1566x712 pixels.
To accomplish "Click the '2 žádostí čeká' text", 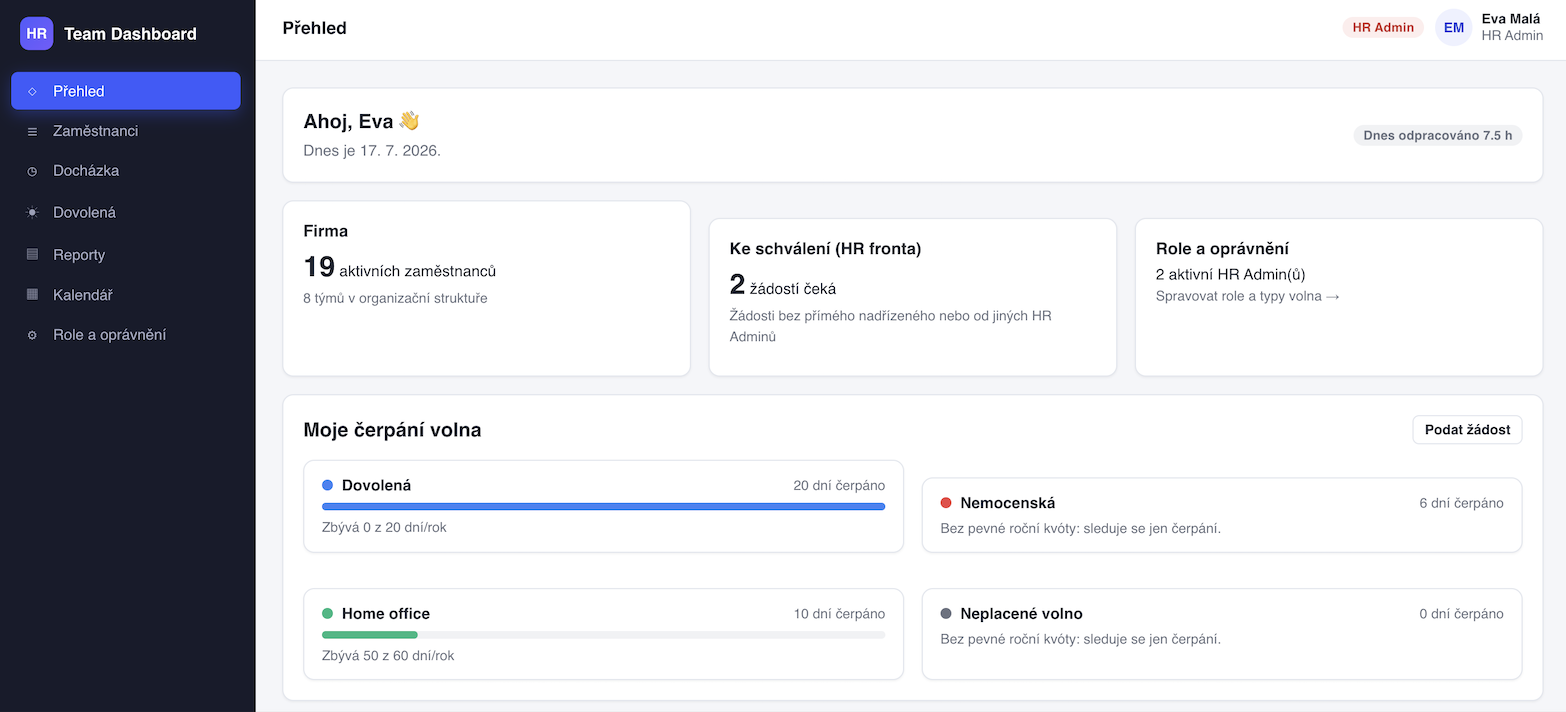I will point(783,285).
